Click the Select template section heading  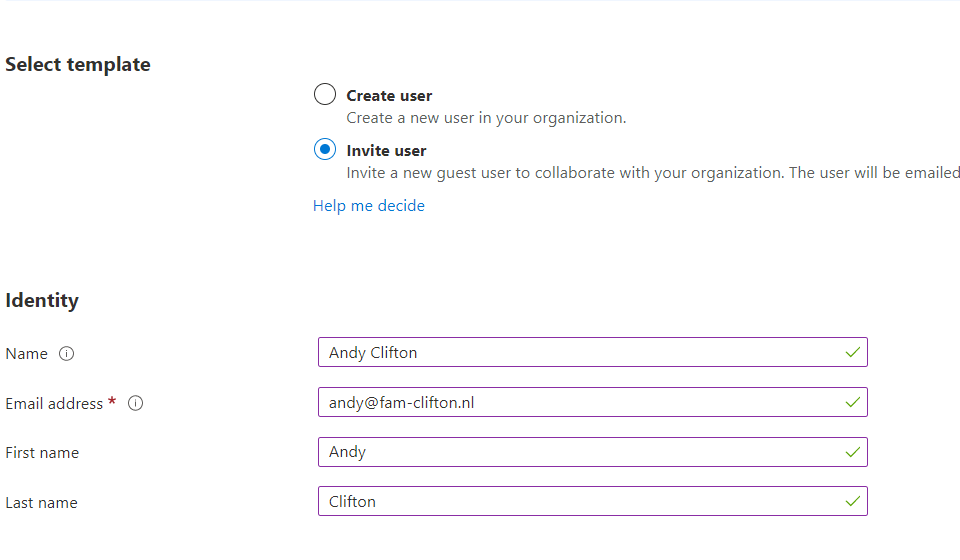click(x=78, y=64)
